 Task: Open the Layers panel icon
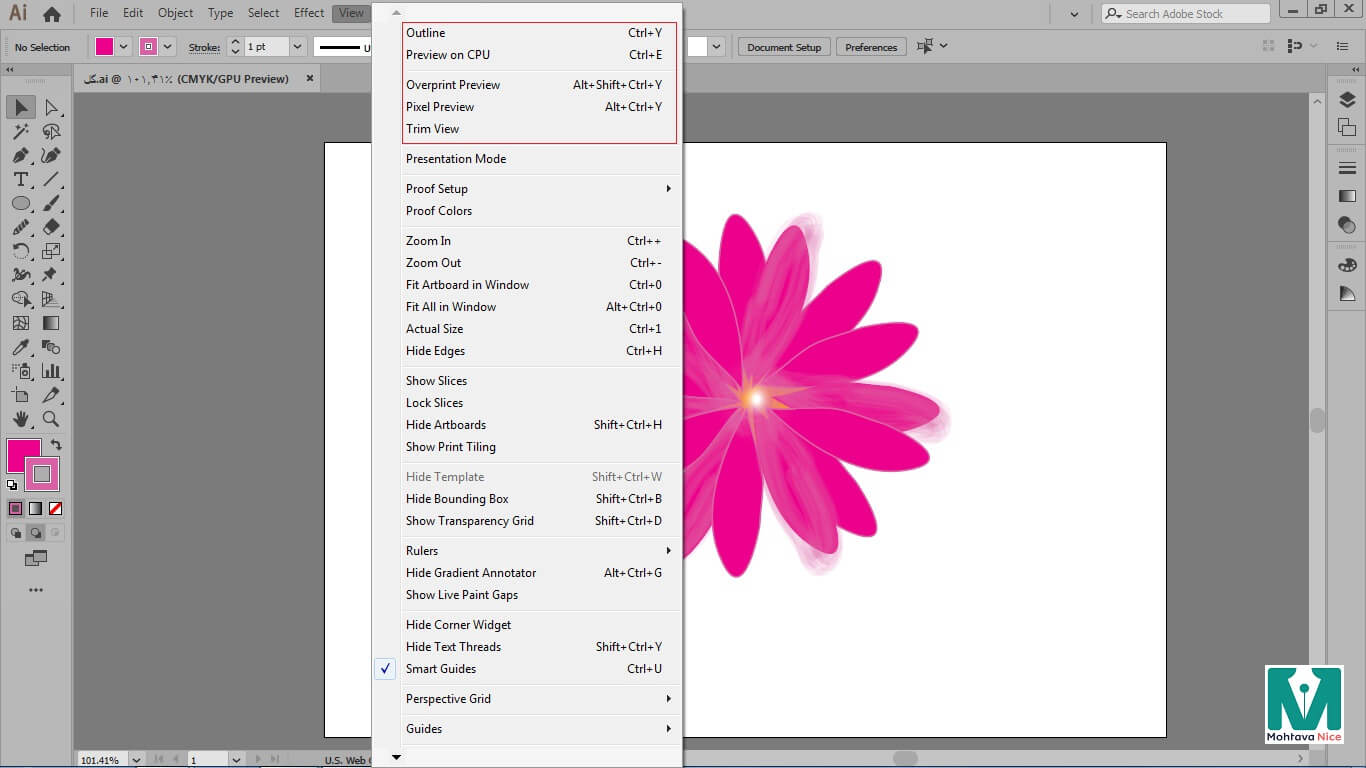coord(1347,100)
